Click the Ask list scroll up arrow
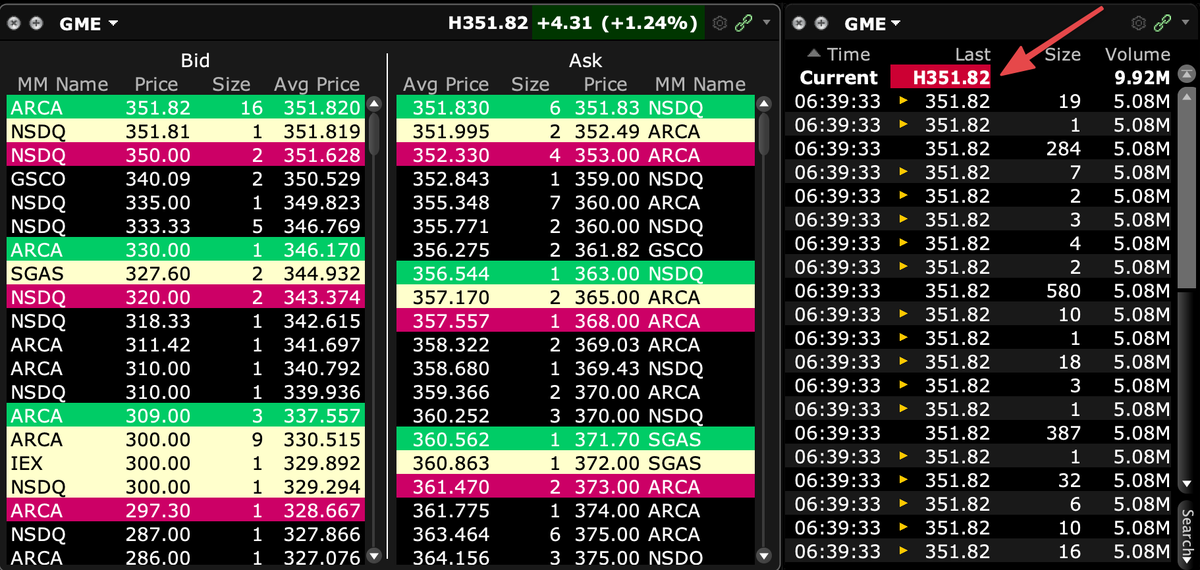 click(x=766, y=103)
